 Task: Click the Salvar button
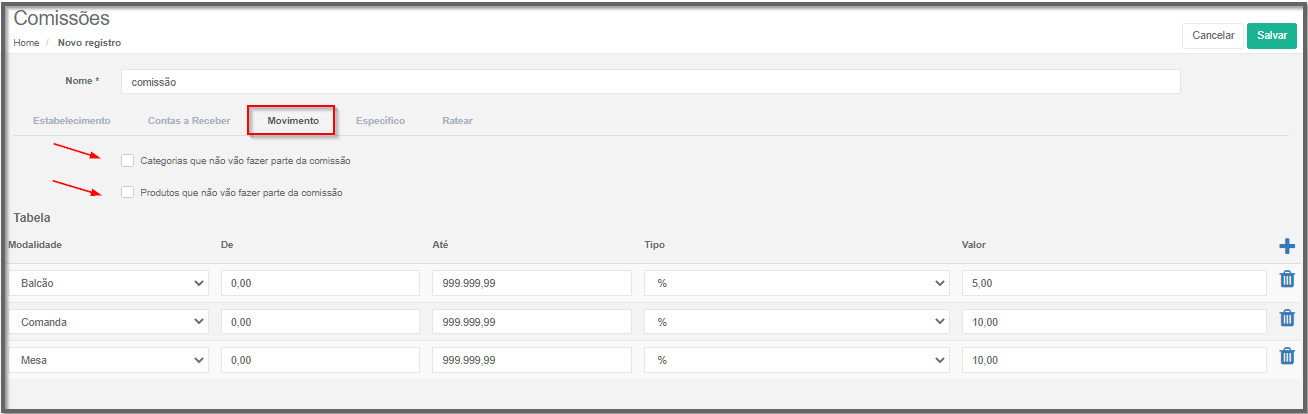pyautogui.click(x=1272, y=35)
